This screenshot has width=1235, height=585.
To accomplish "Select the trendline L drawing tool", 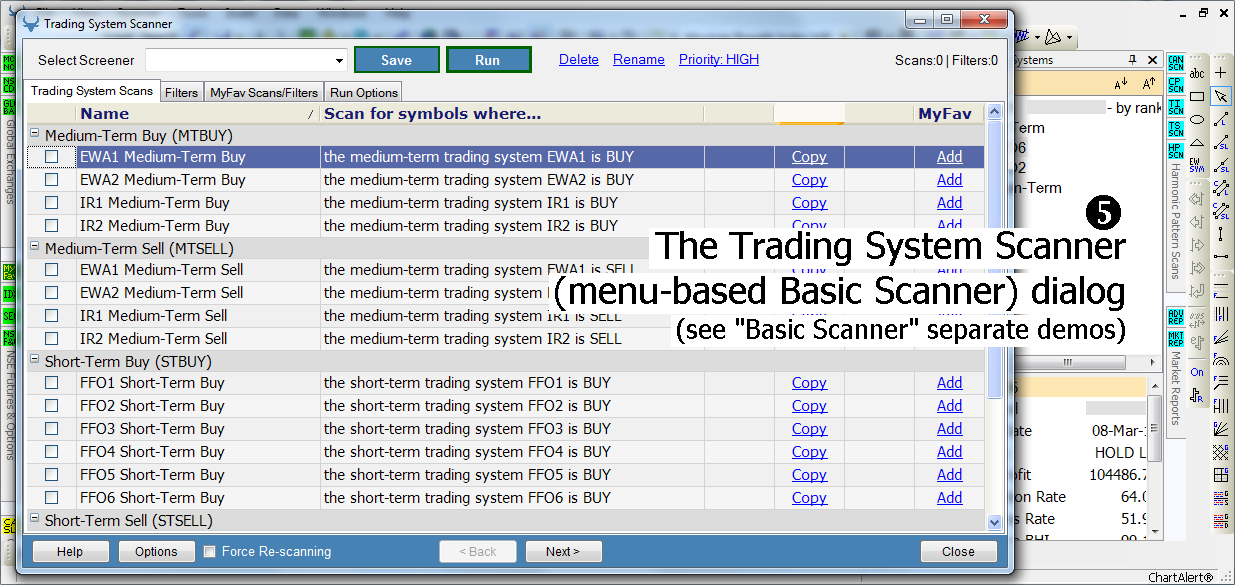I will coord(1220,119).
